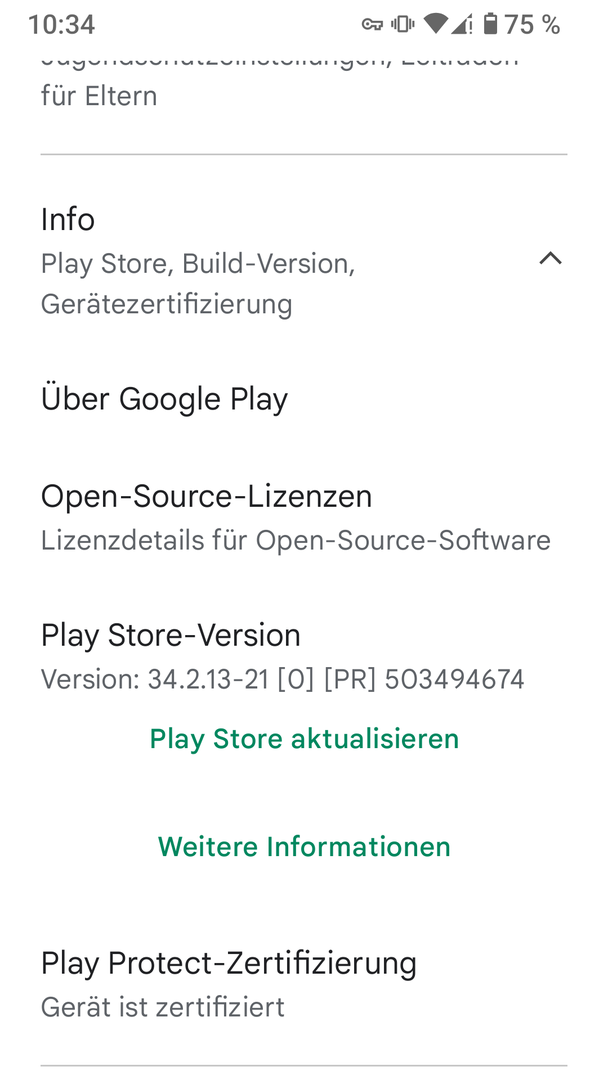
Task: Tap the VPN key icon in status bar
Action: (373, 24)
